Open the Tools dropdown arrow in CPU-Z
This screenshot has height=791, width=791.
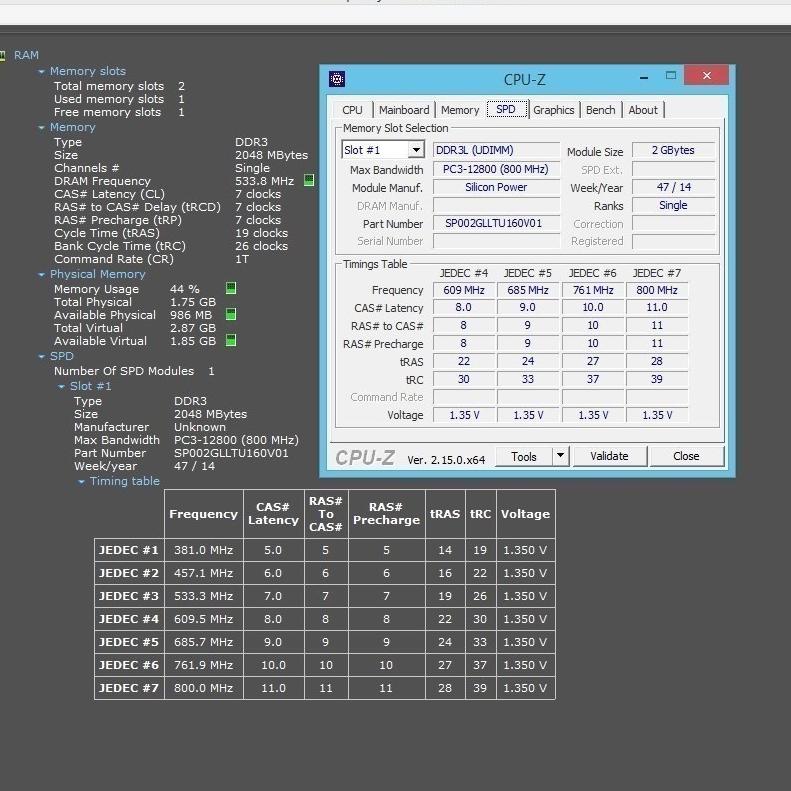[x=560, y=456]
